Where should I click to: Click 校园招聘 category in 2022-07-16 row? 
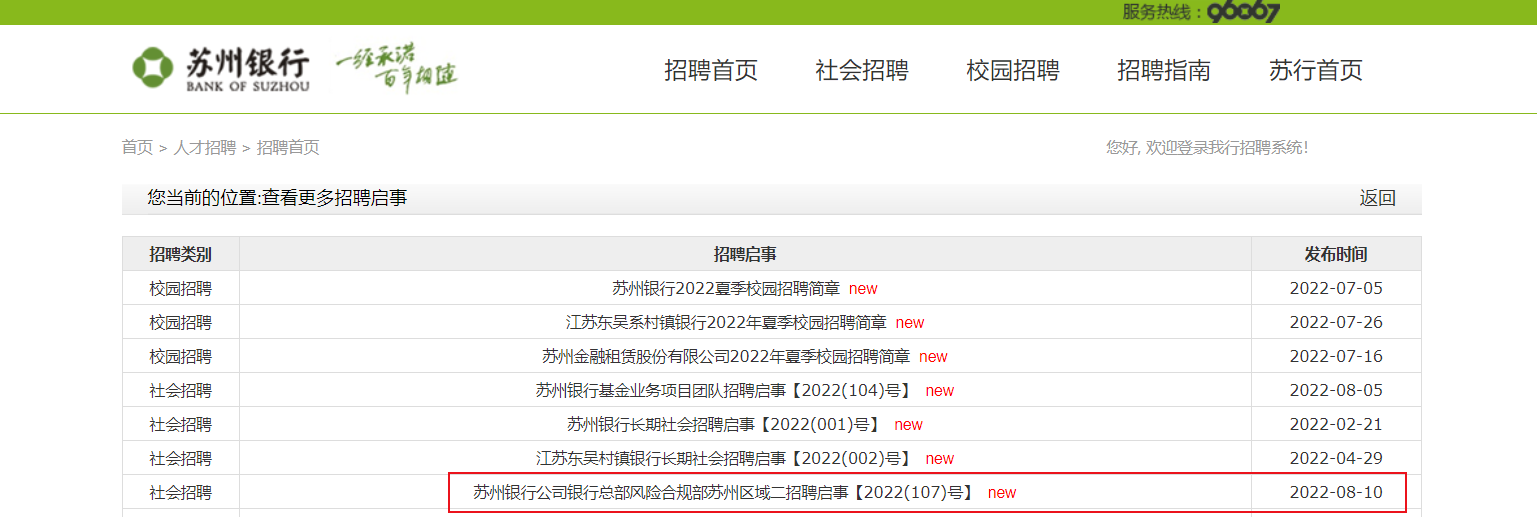181,356
